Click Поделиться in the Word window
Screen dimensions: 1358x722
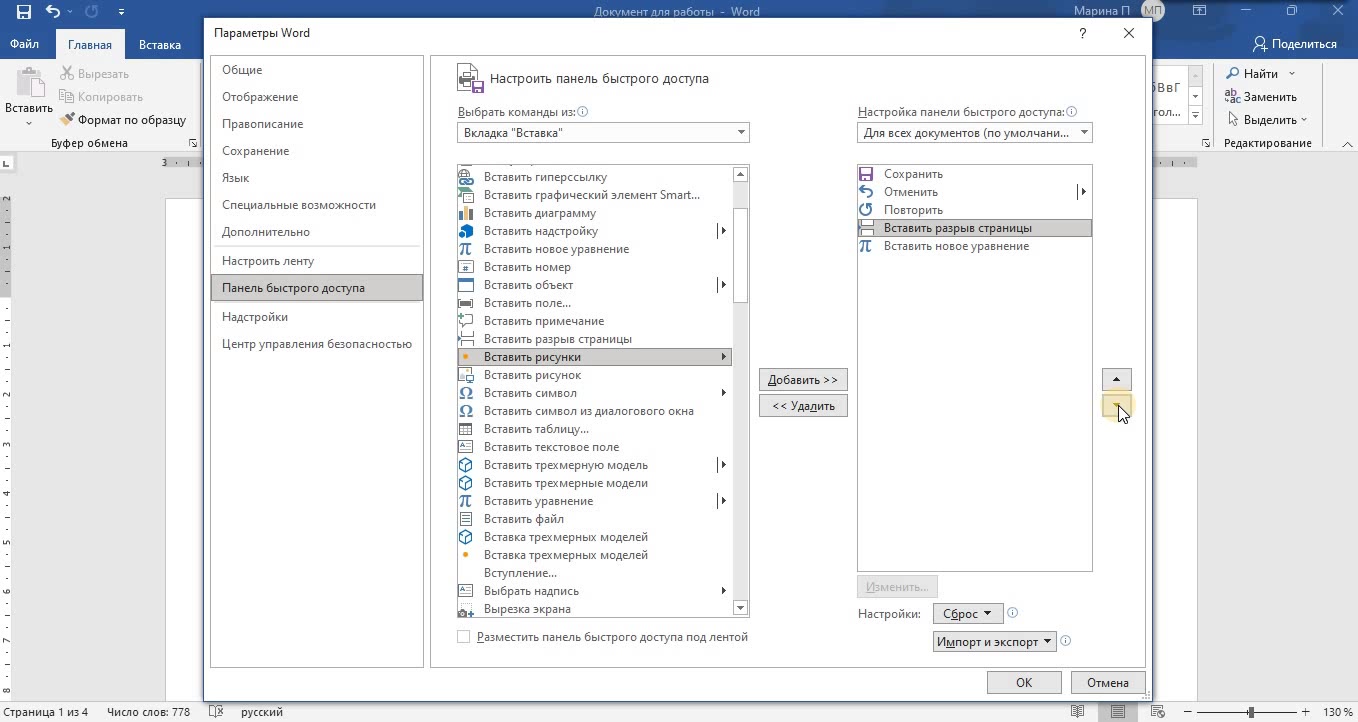pyautogui.click(x=1295, y=44)
